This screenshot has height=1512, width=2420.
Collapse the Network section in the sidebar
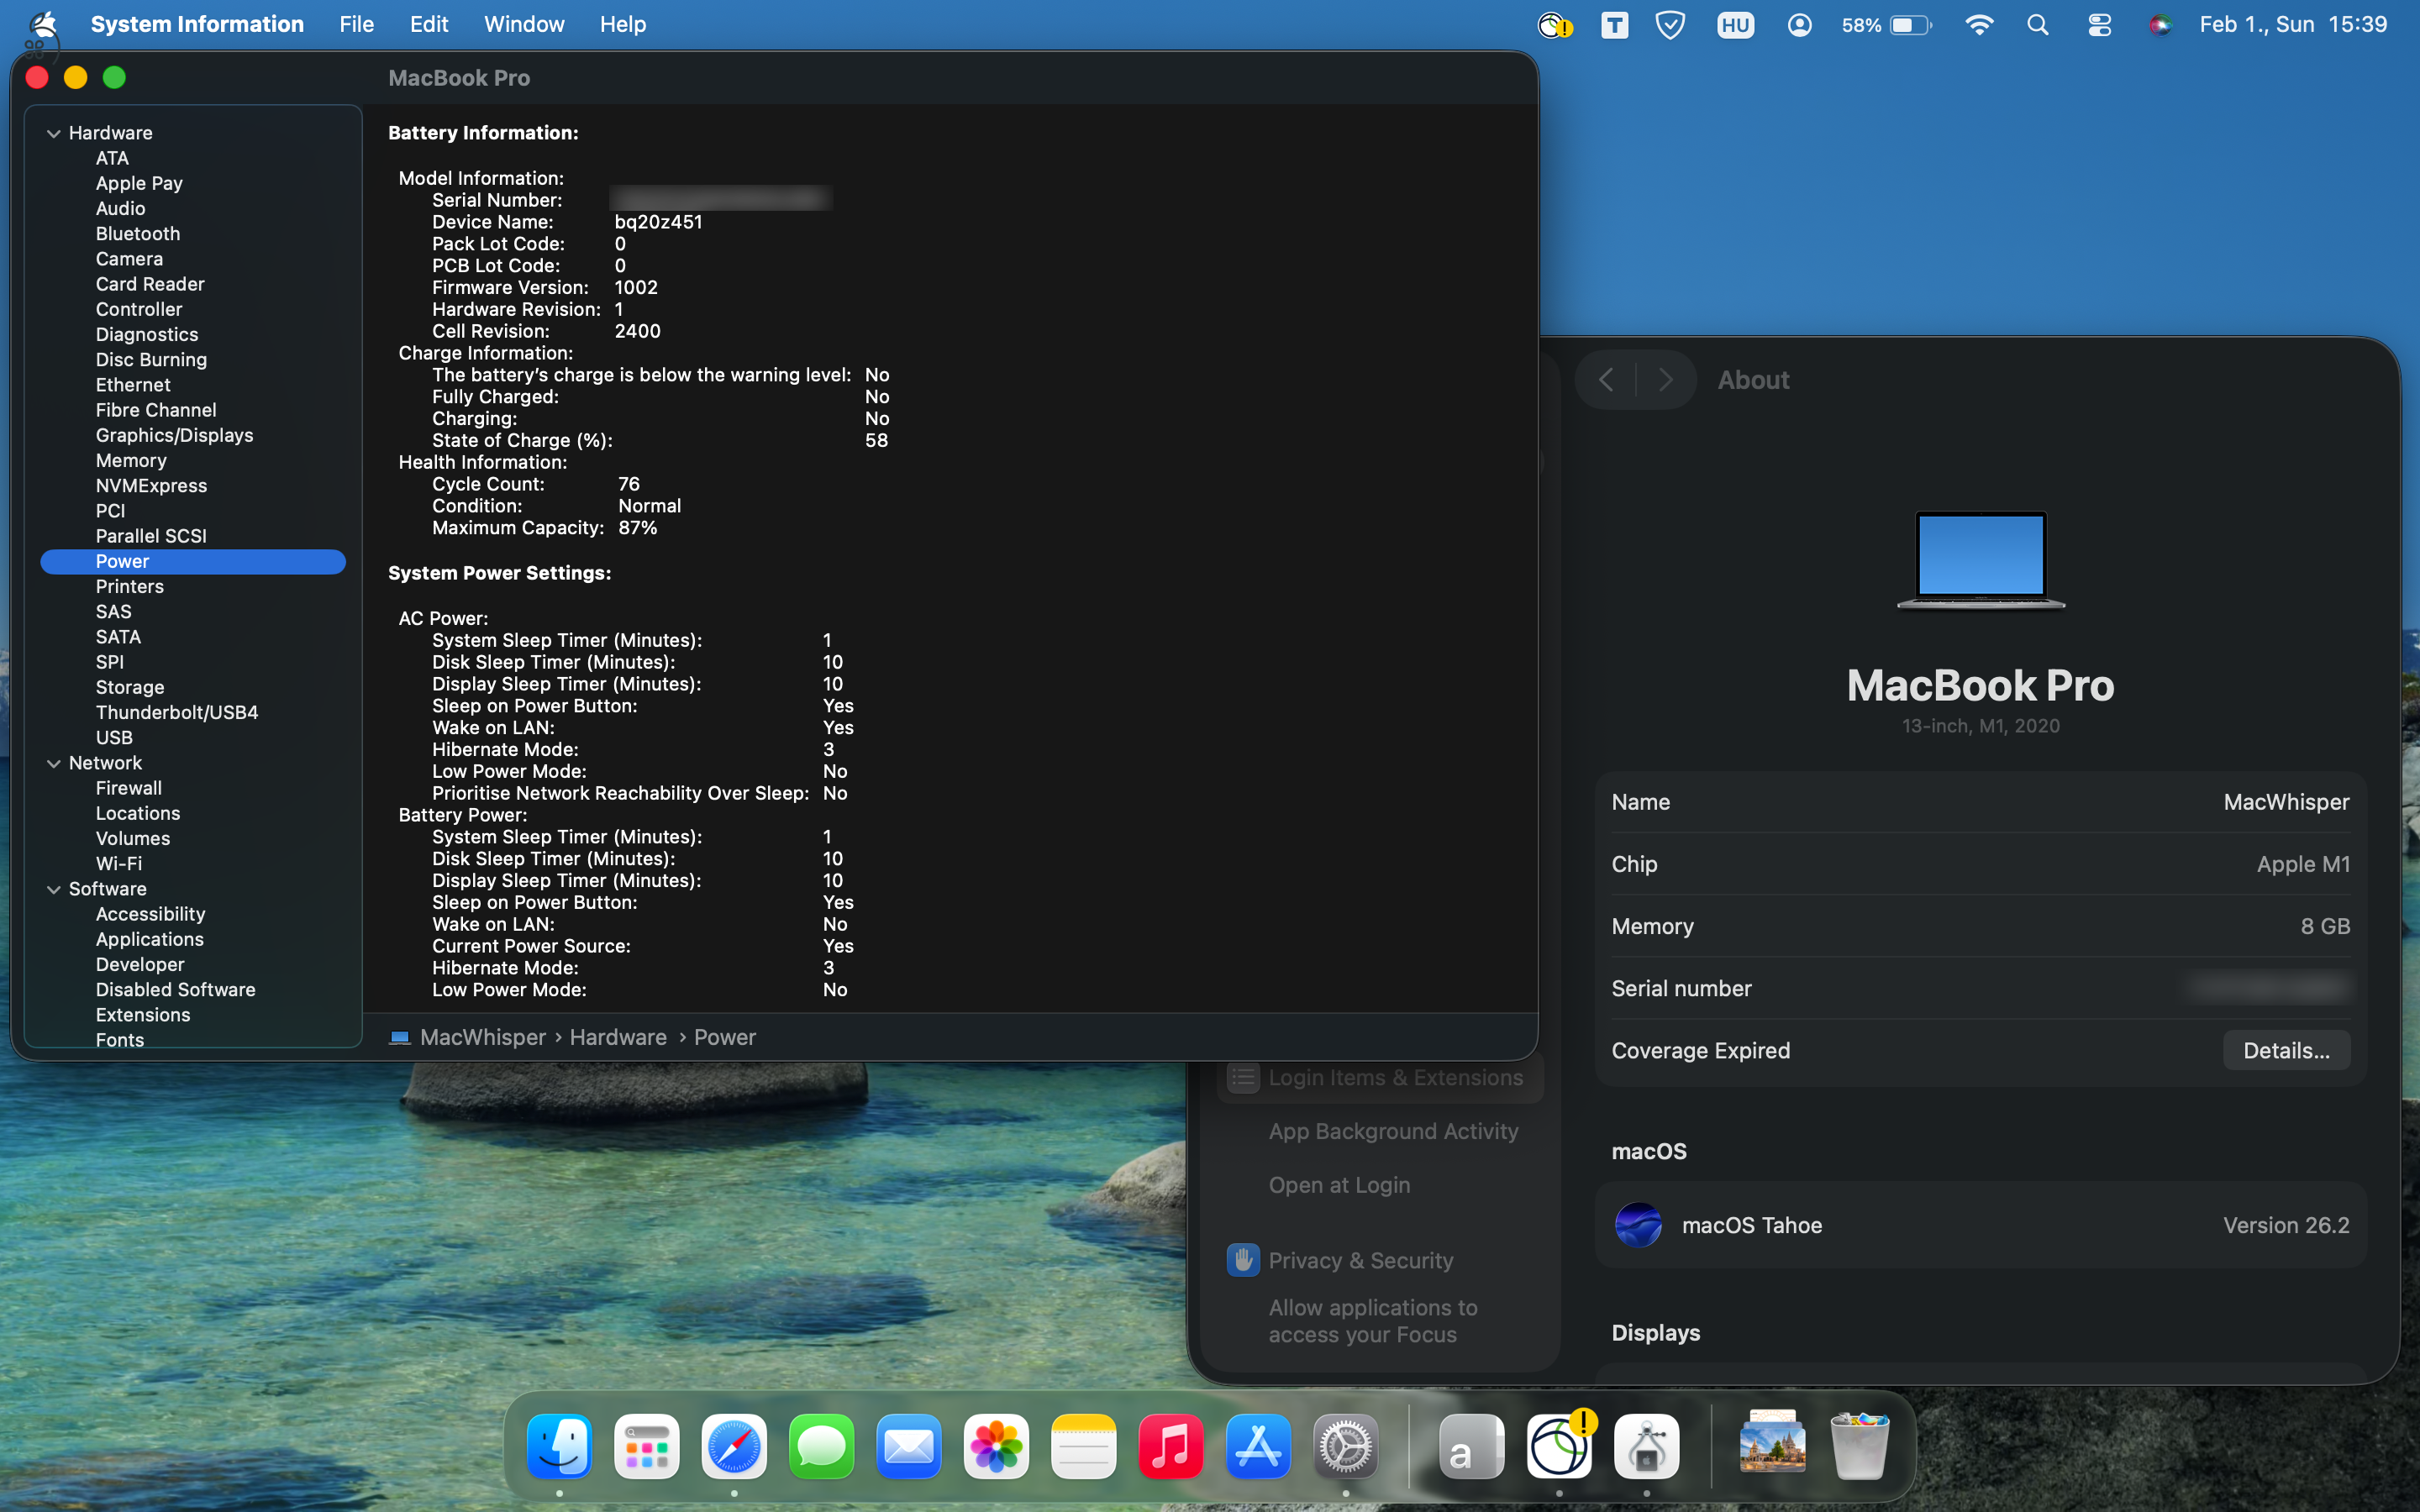click(53, 762)
